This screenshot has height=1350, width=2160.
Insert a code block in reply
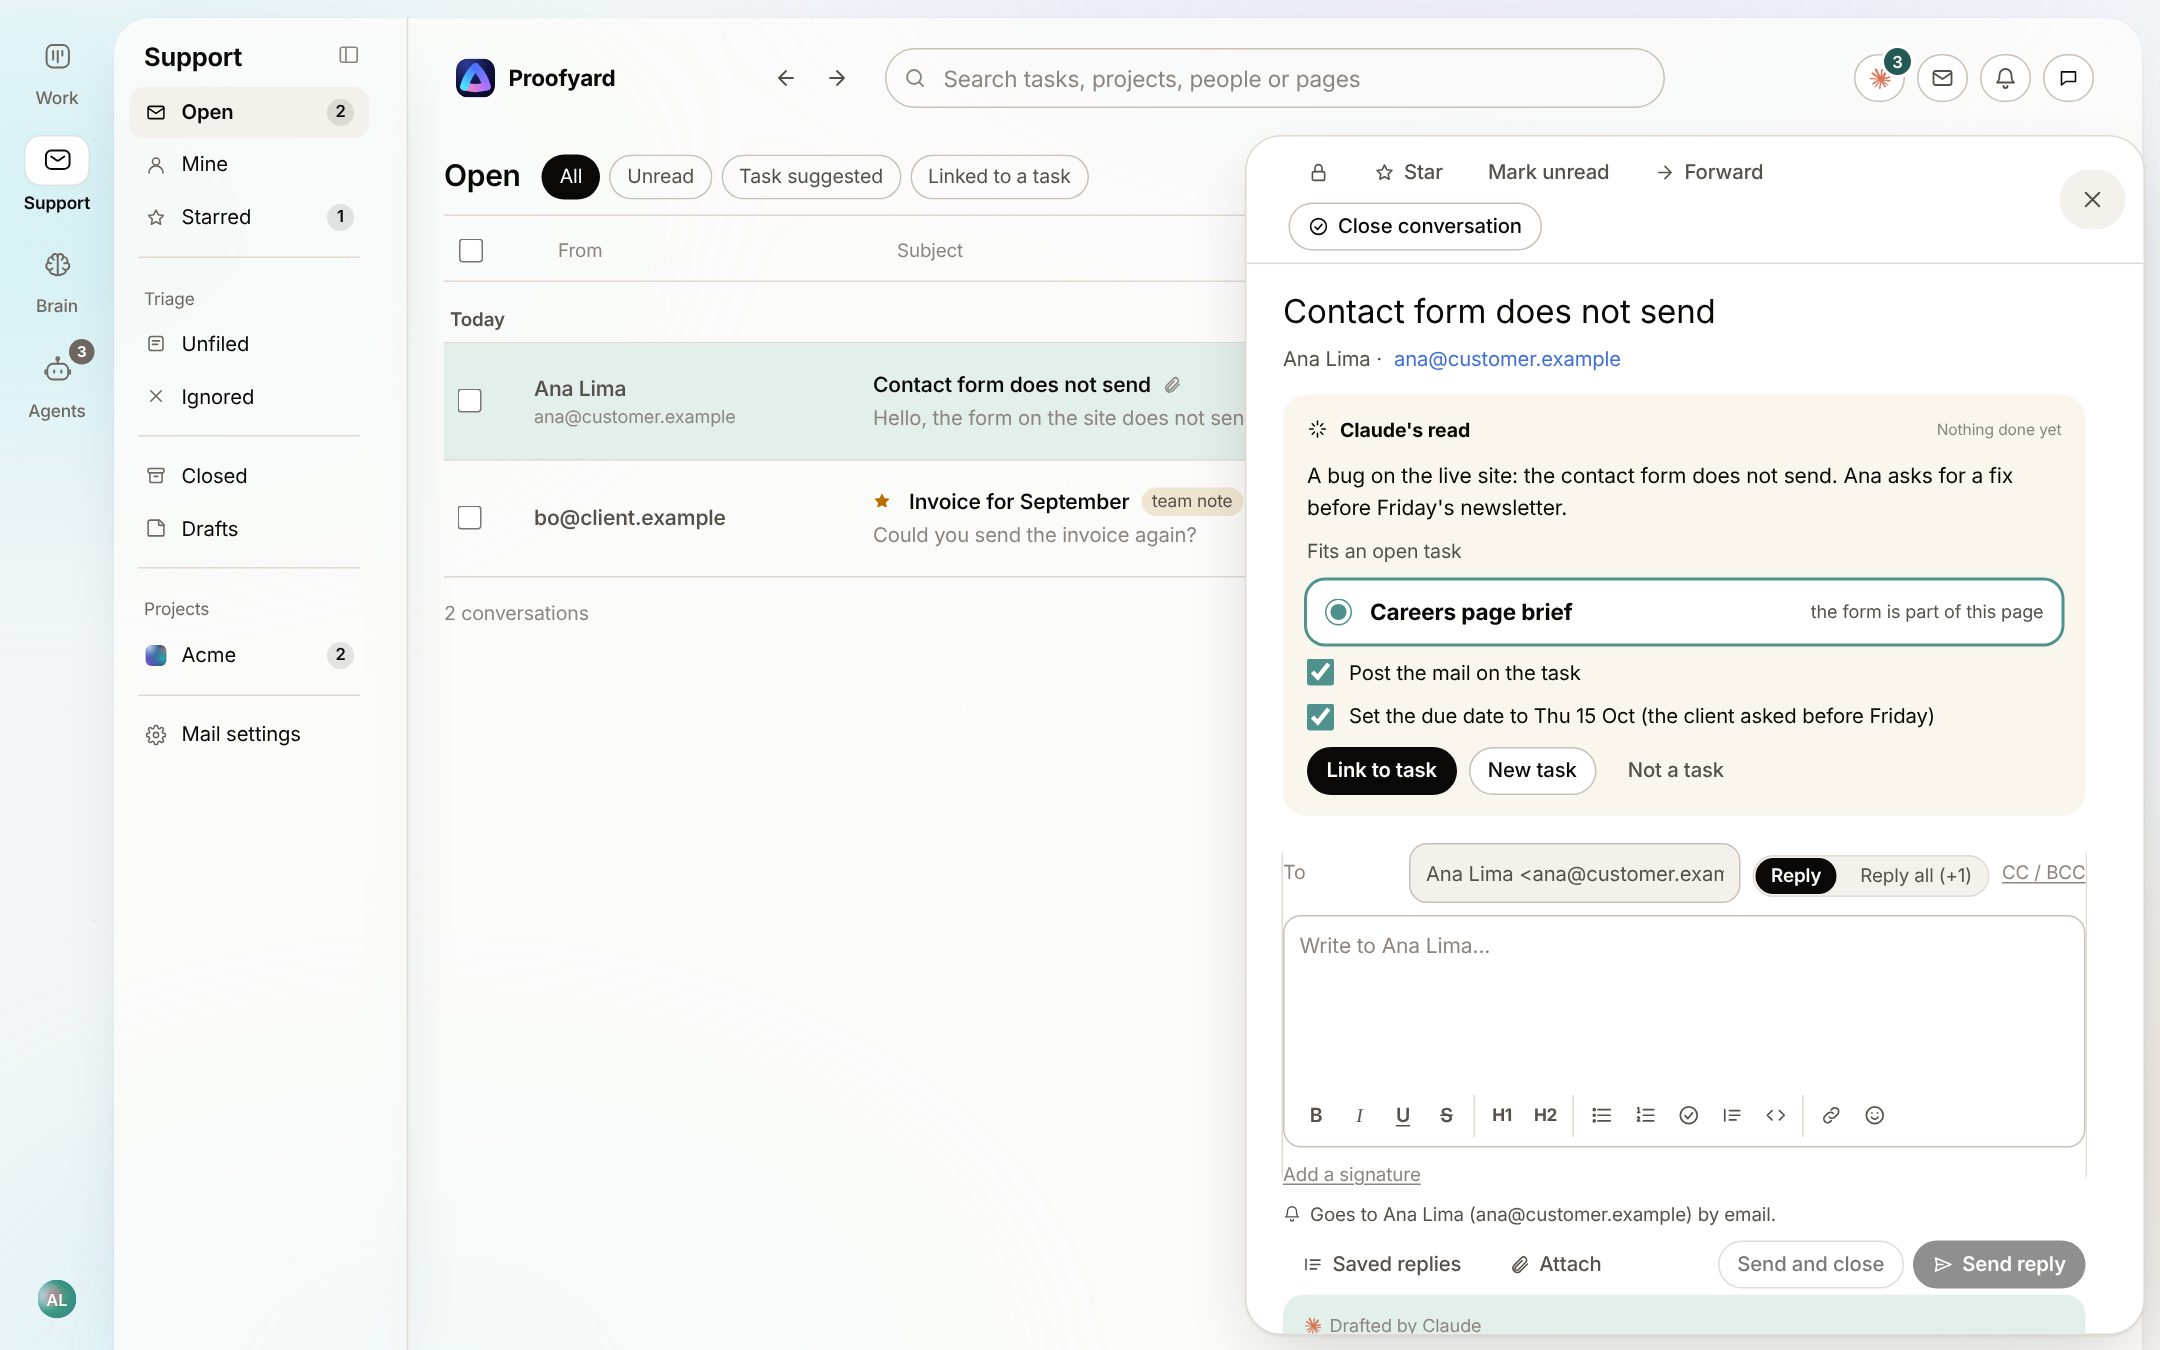tap(1775, 1115)
